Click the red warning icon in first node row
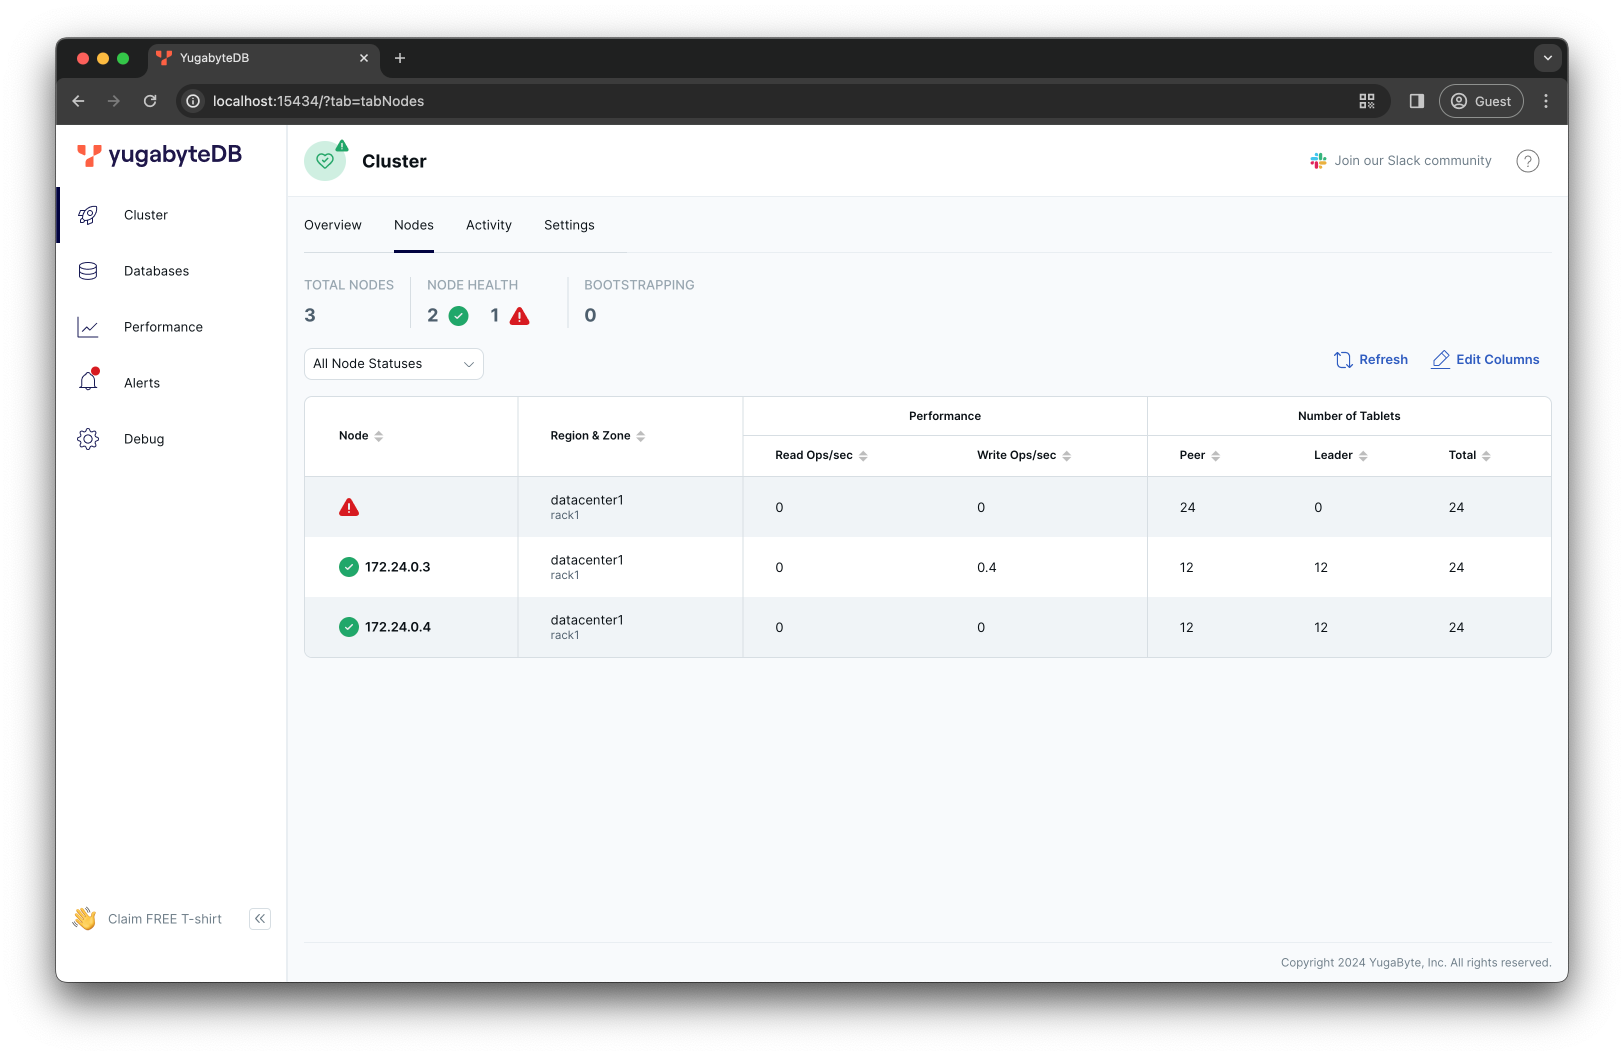Screen dimensions: 1624x1056 [x=349, y=508]
